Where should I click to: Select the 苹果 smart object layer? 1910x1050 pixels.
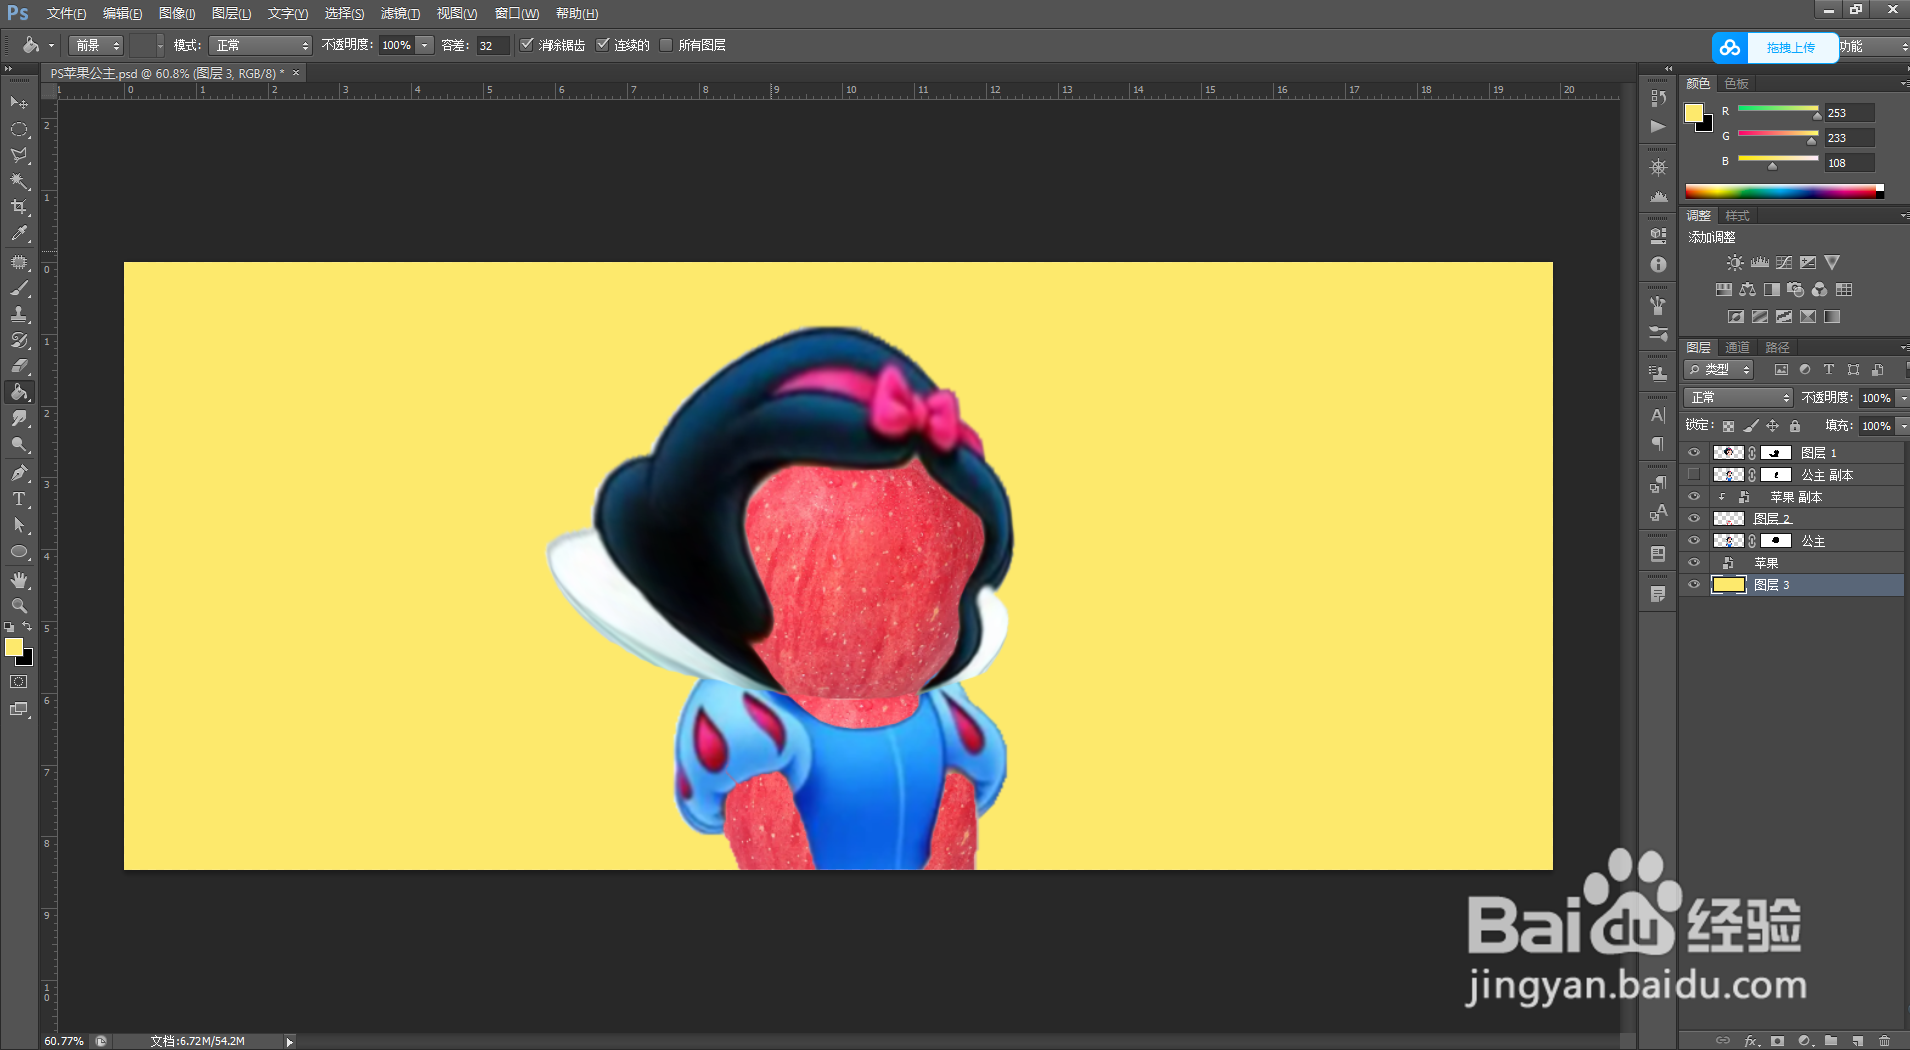tap(1792, 563)
